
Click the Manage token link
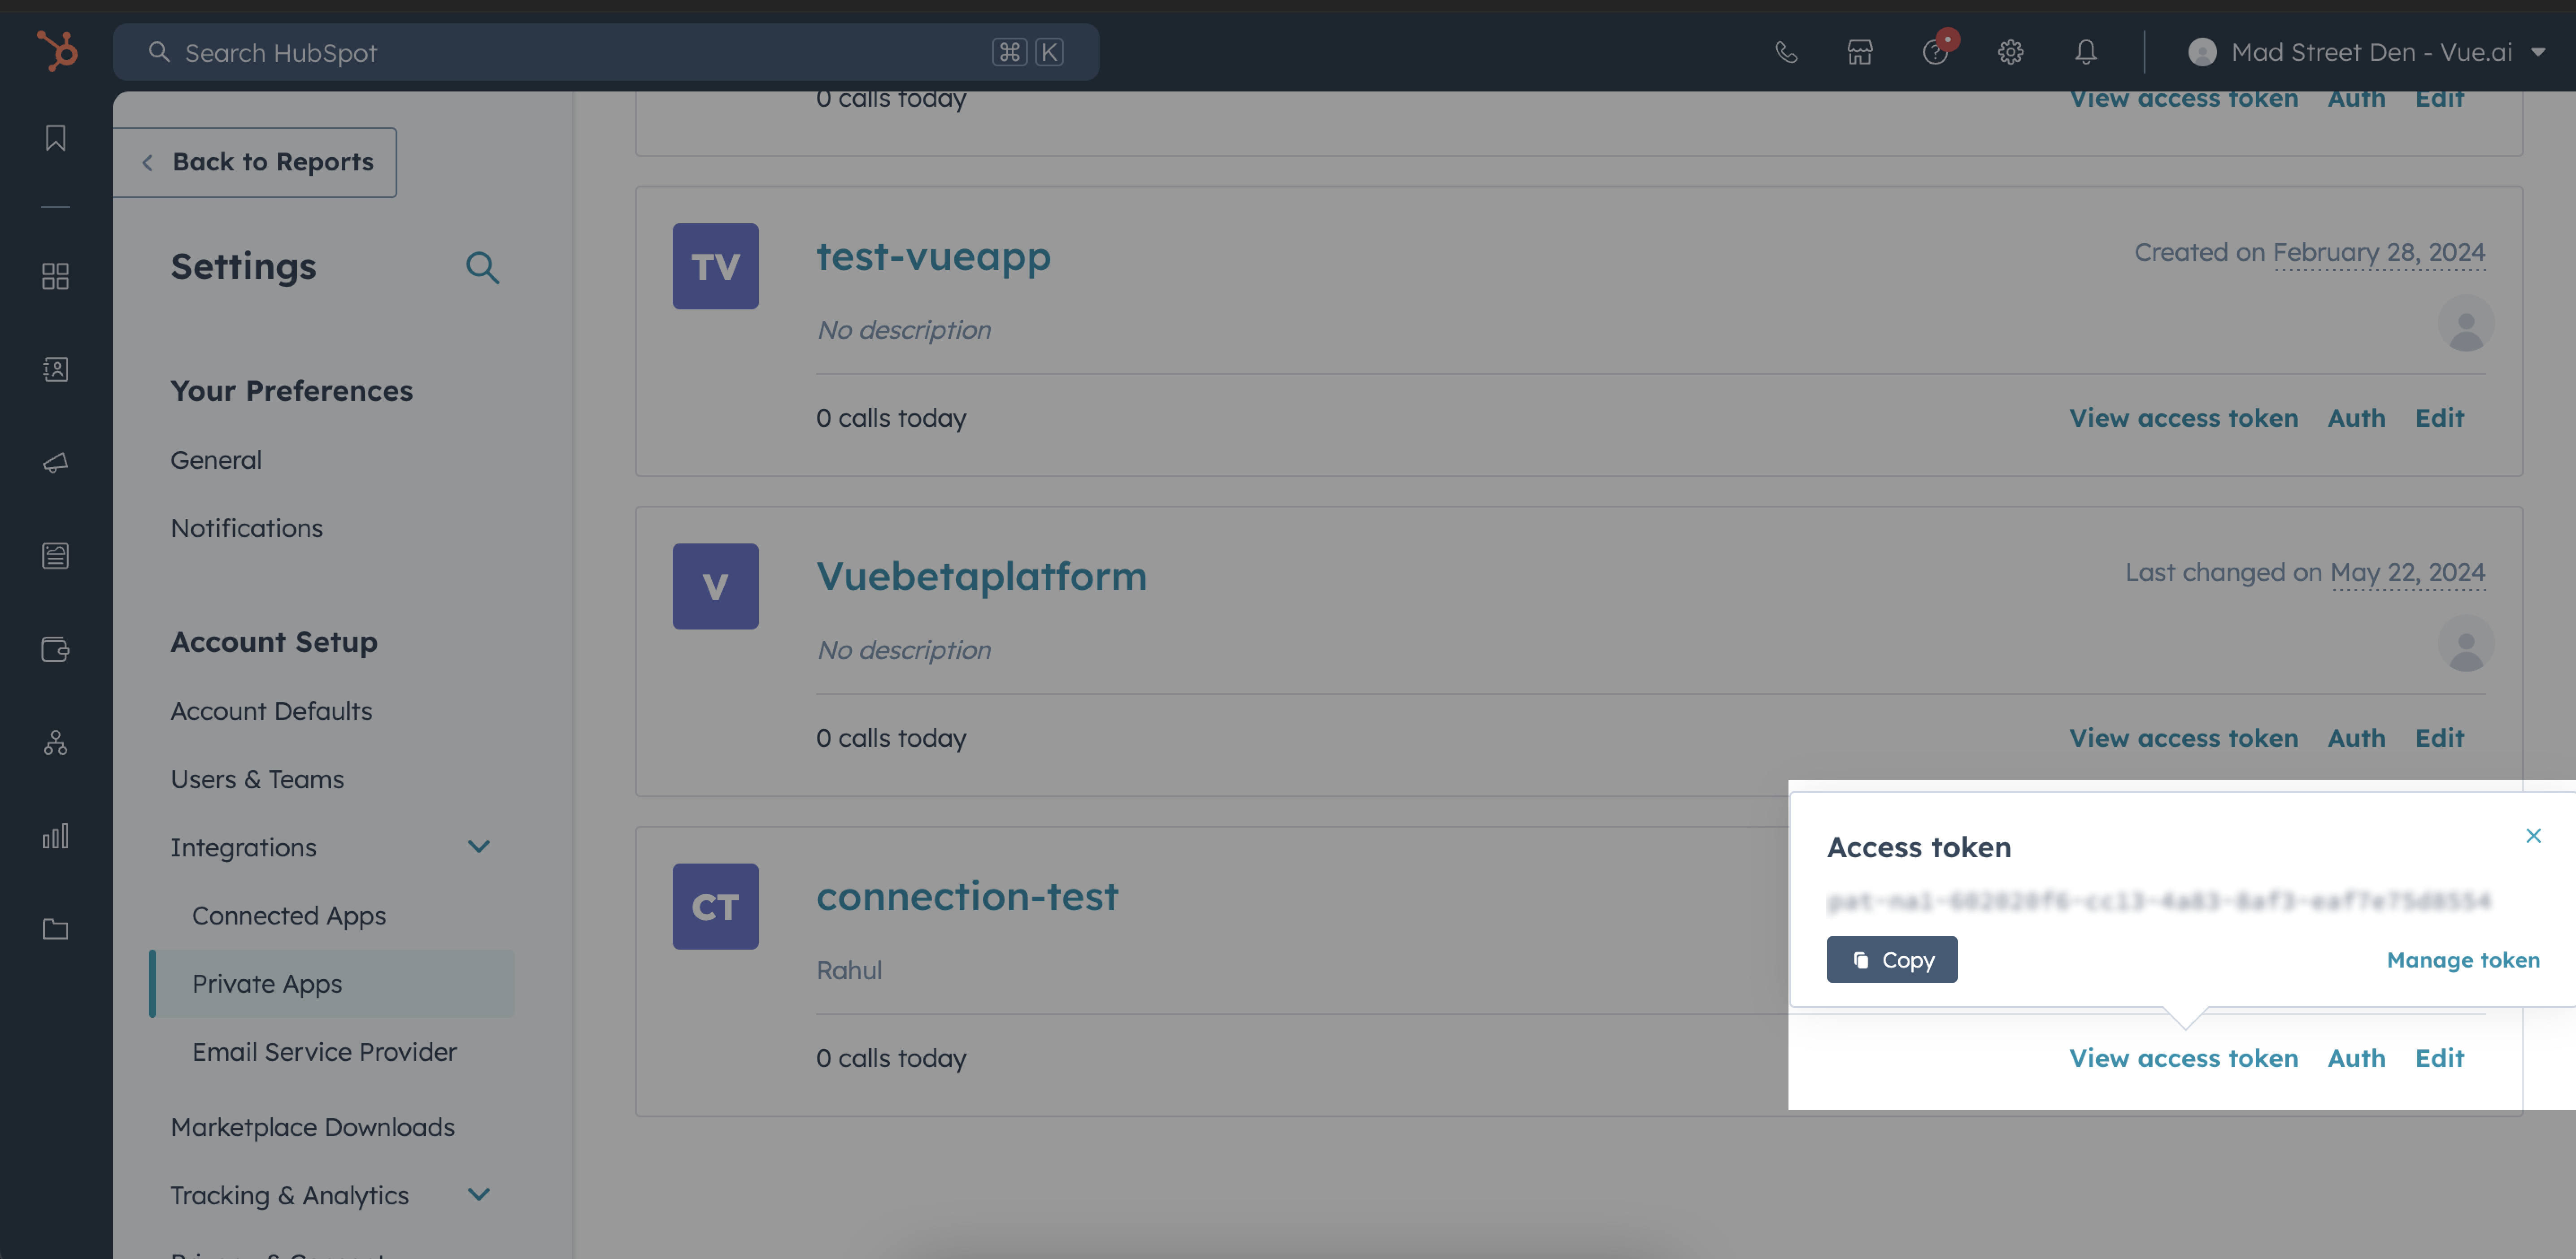[2462, 960]
